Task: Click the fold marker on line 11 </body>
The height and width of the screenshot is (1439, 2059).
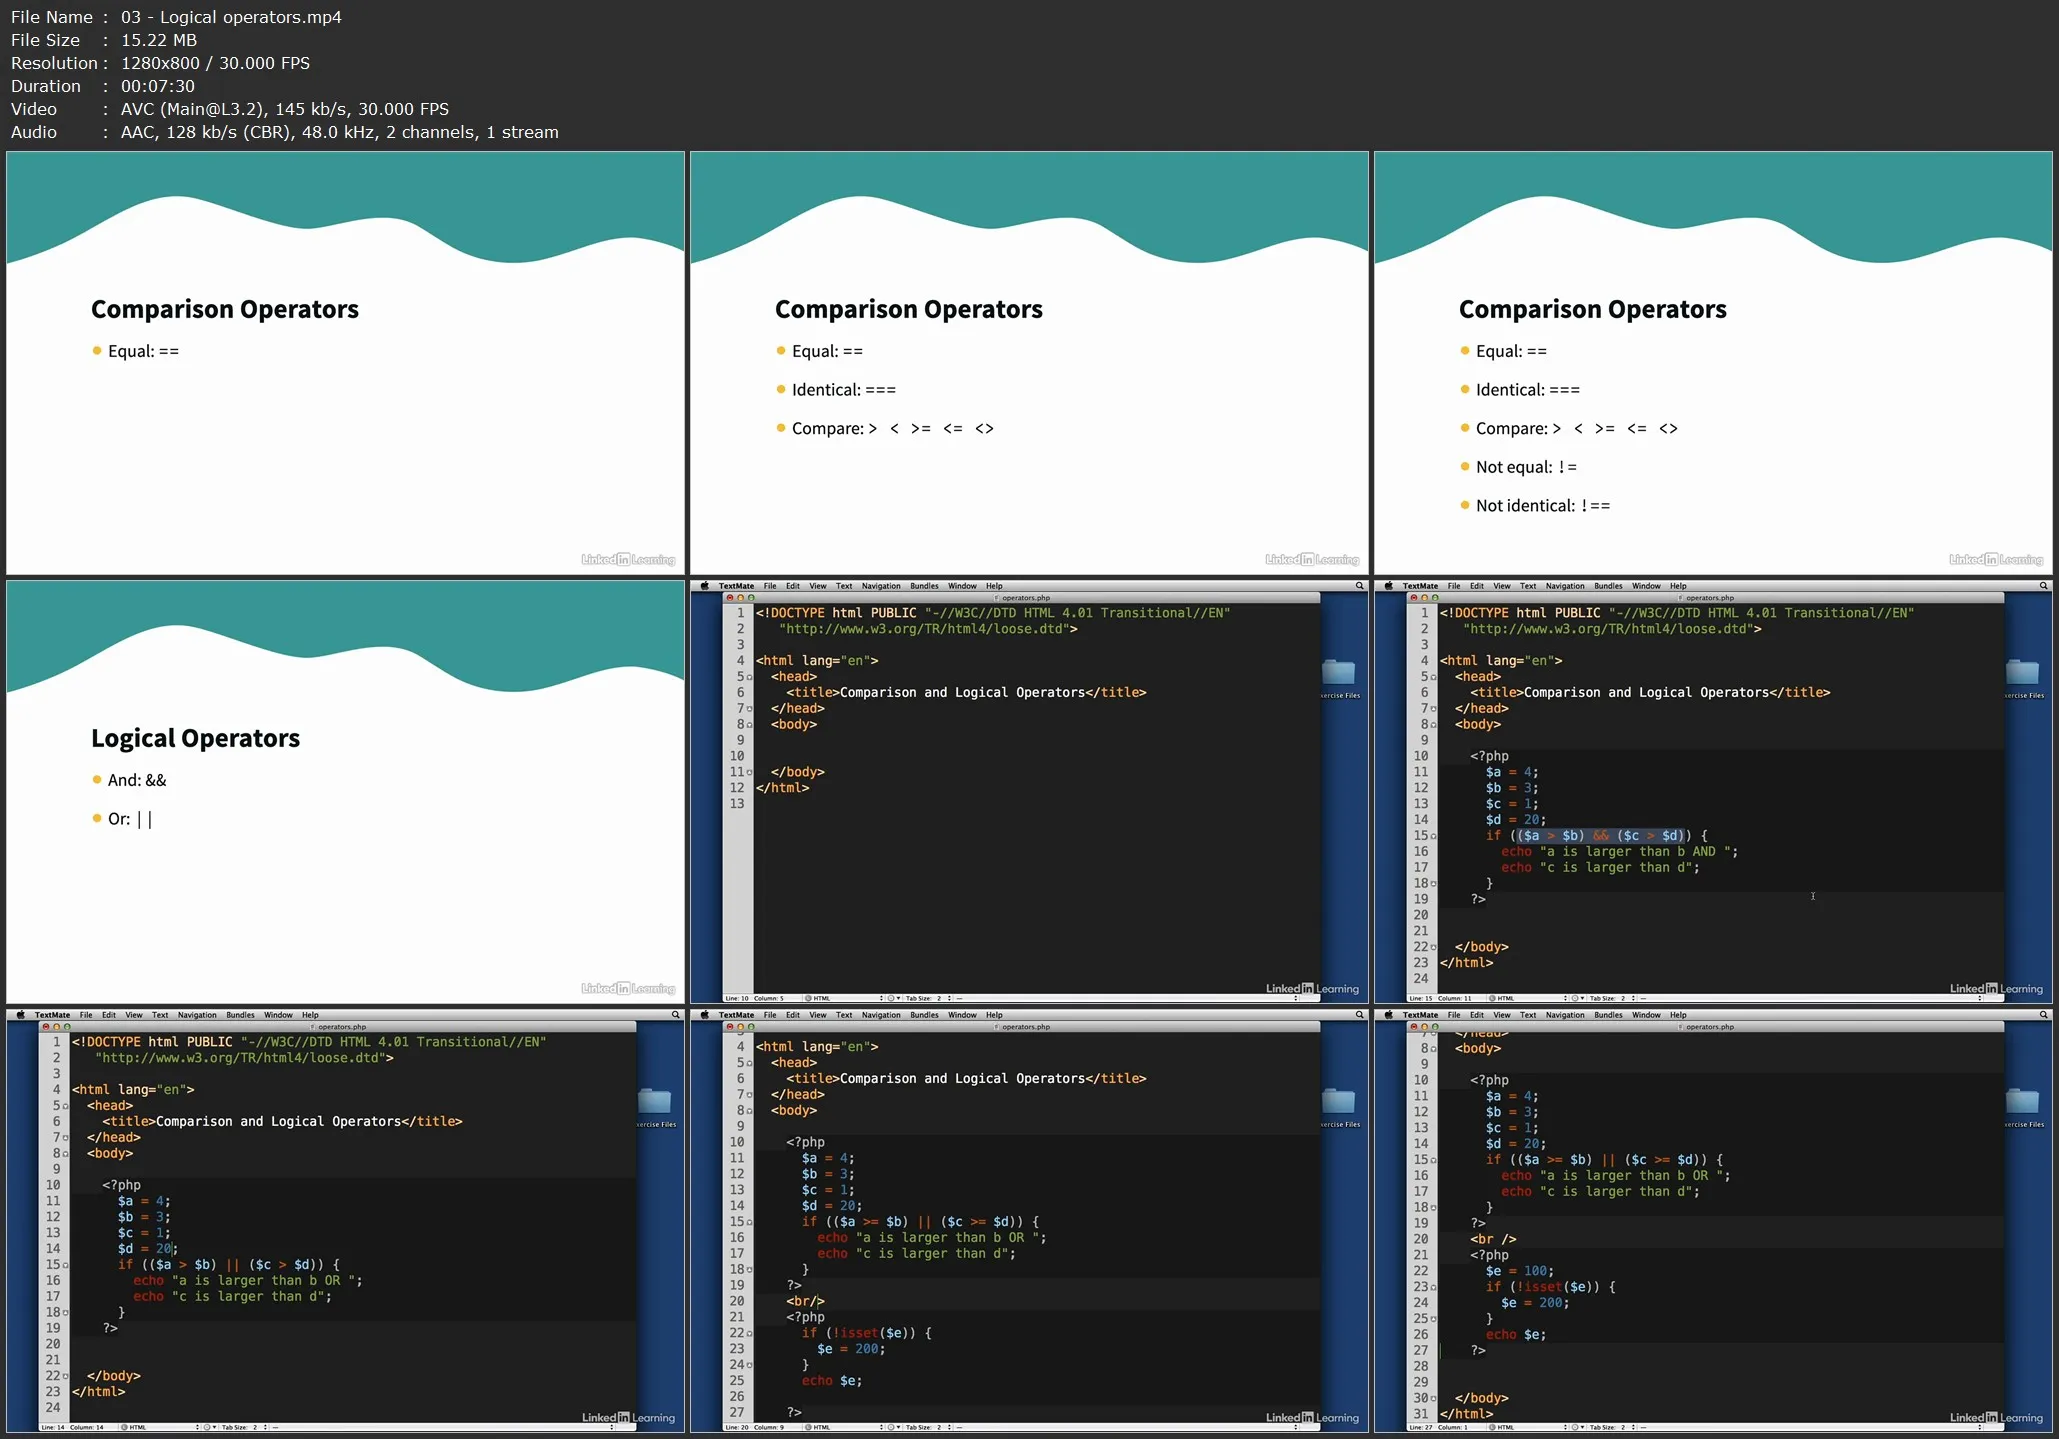Action: coord(750,773)
